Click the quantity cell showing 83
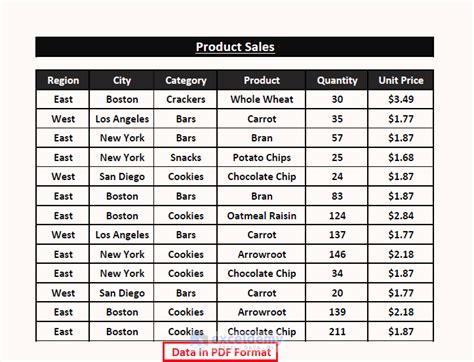The height and width of the screenshot is (362, 474). point(337,196)
